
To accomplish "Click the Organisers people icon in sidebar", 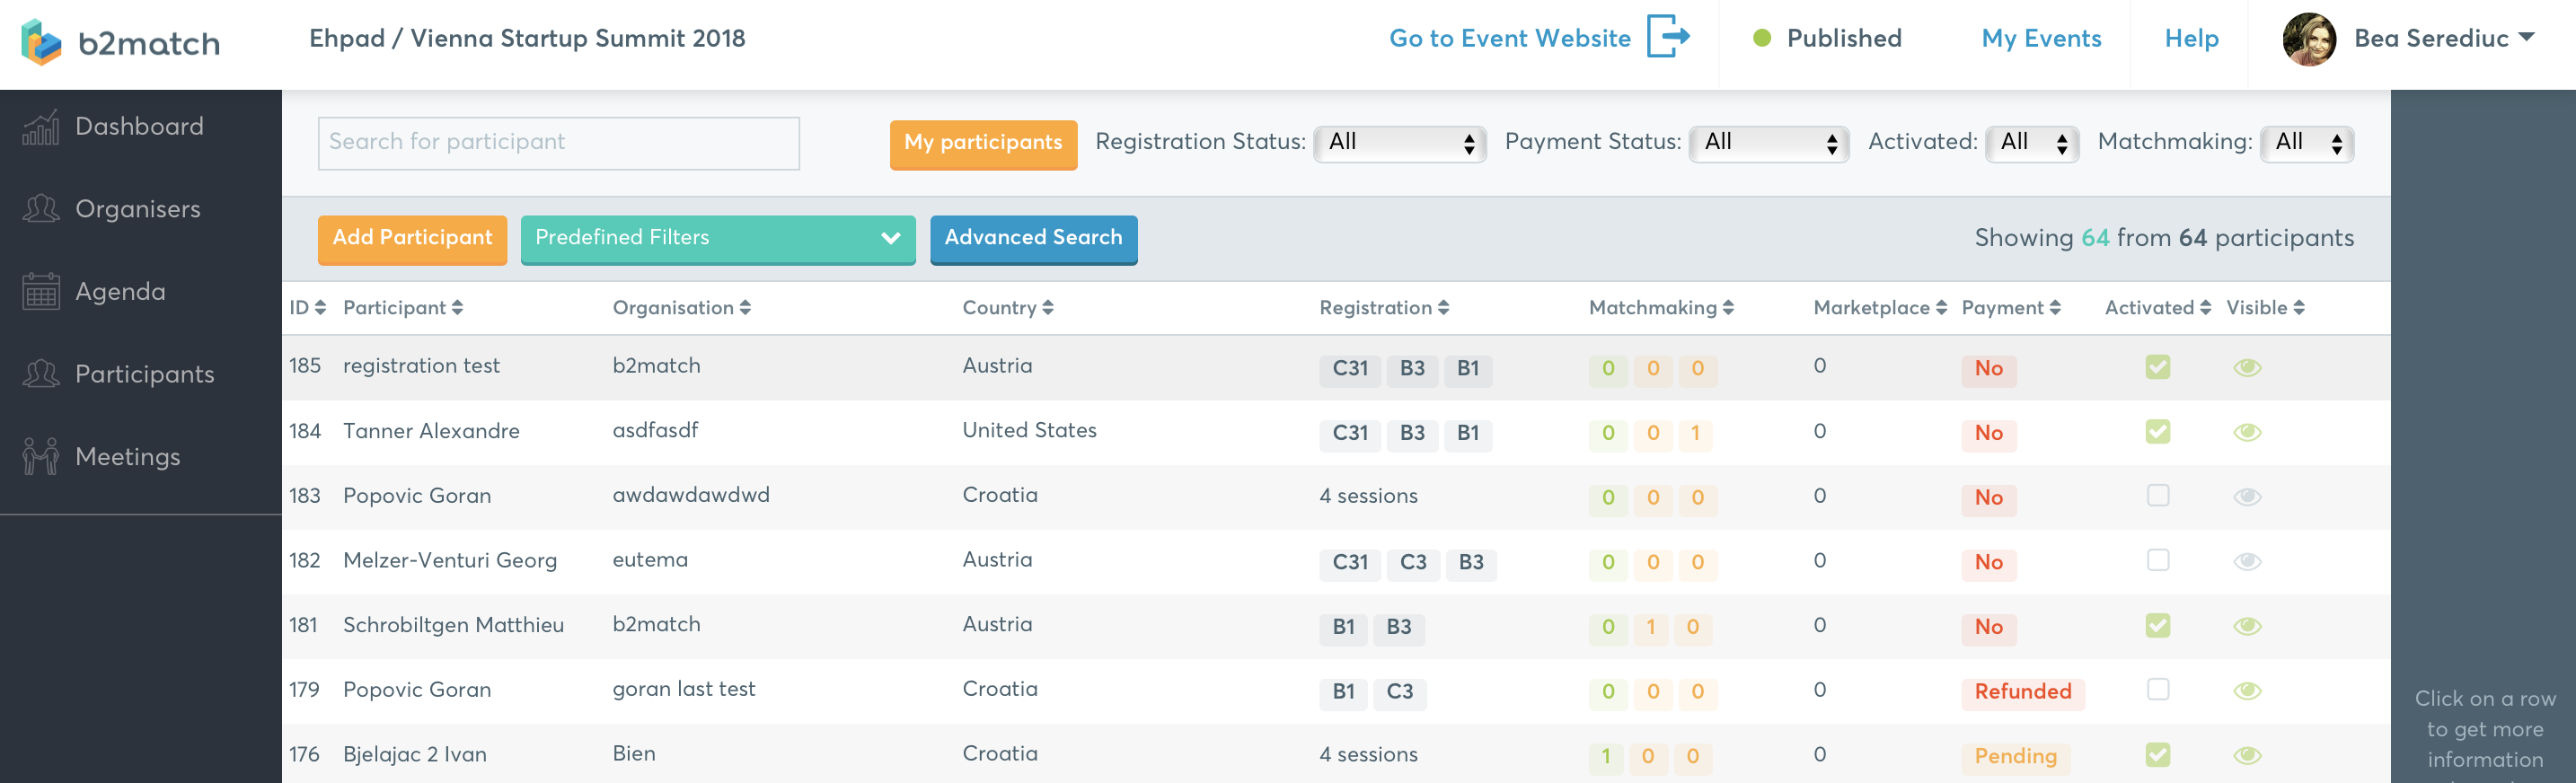I will pos(41,209).
